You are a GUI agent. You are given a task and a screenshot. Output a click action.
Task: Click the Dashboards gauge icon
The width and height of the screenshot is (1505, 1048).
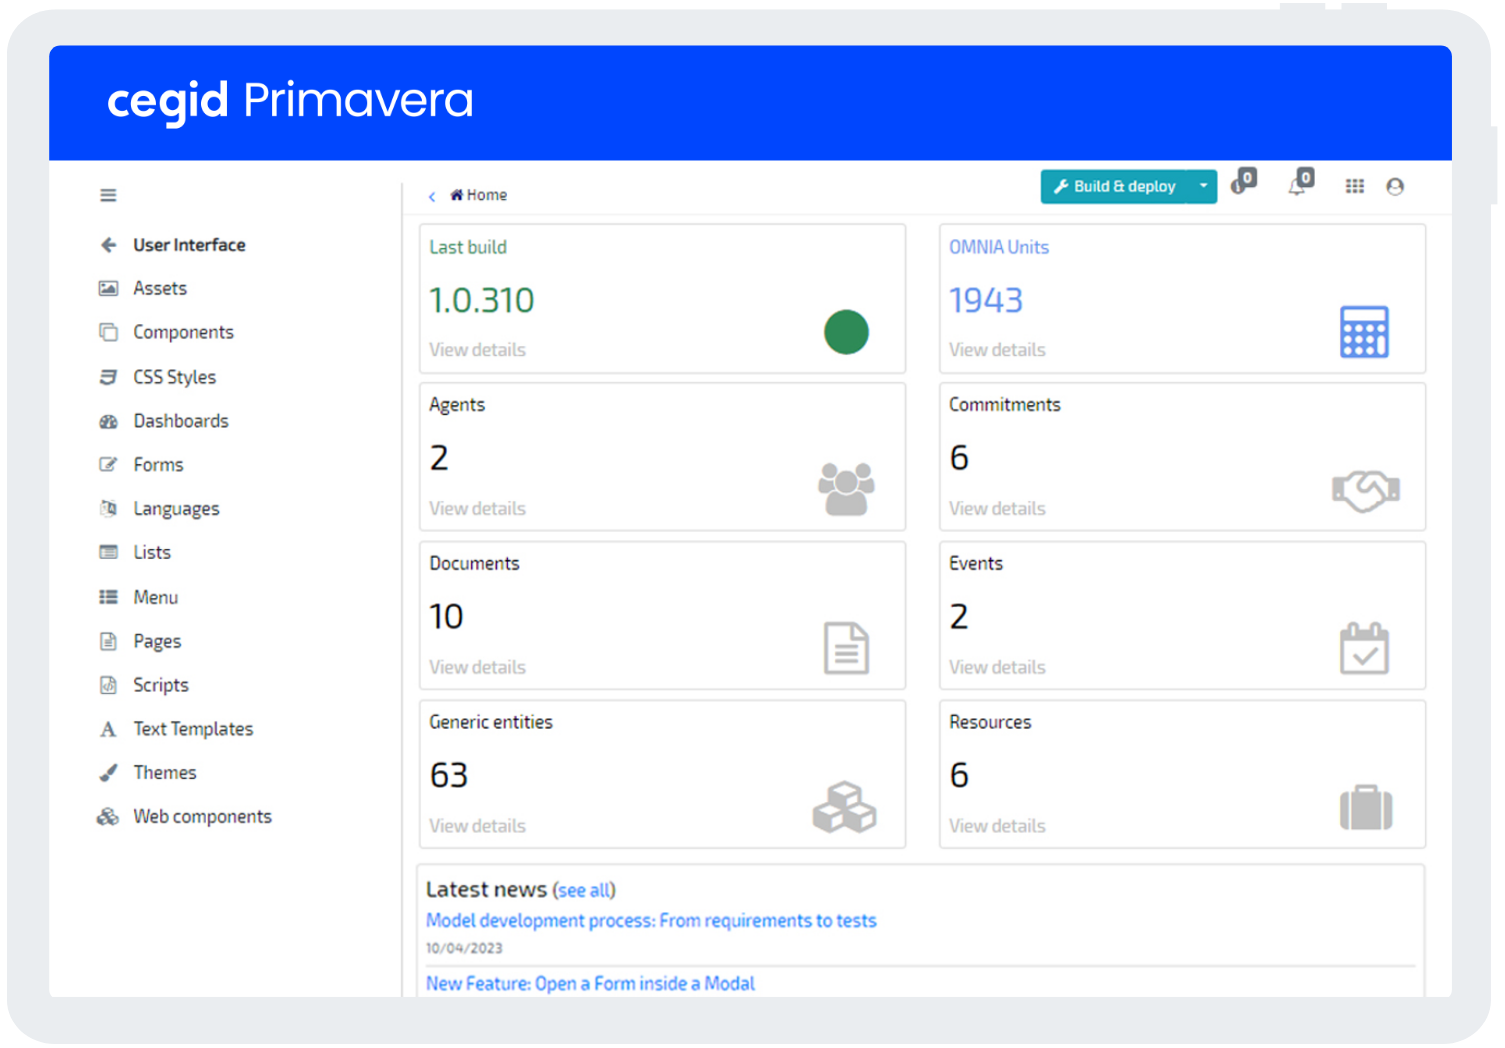(108, 421)
